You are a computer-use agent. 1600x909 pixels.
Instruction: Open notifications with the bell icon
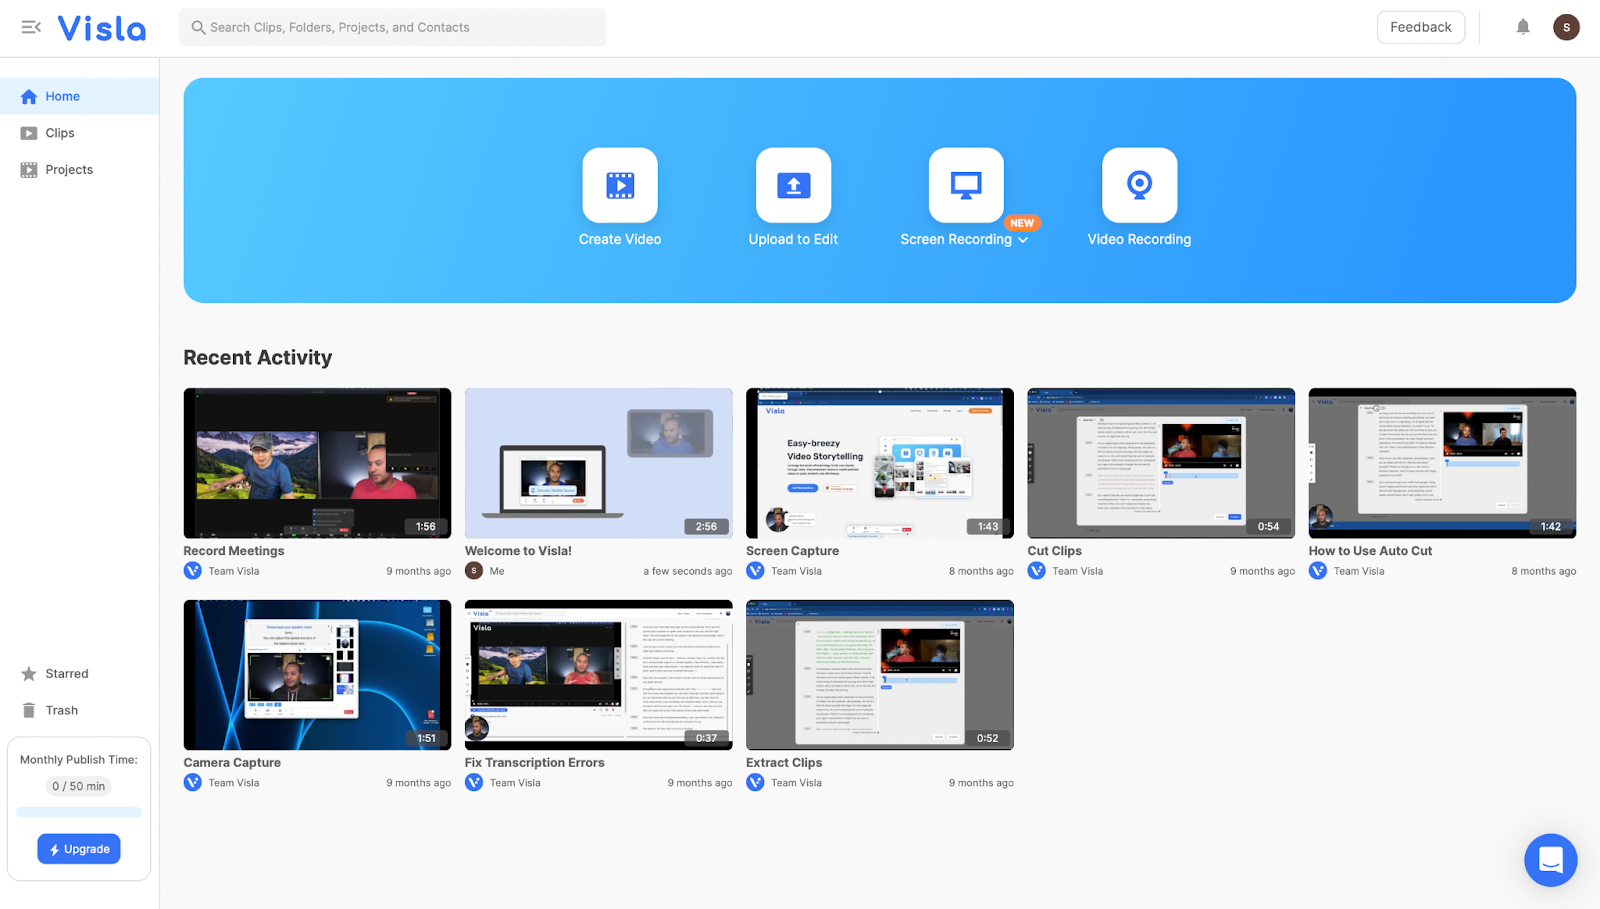coord(1523,27)
